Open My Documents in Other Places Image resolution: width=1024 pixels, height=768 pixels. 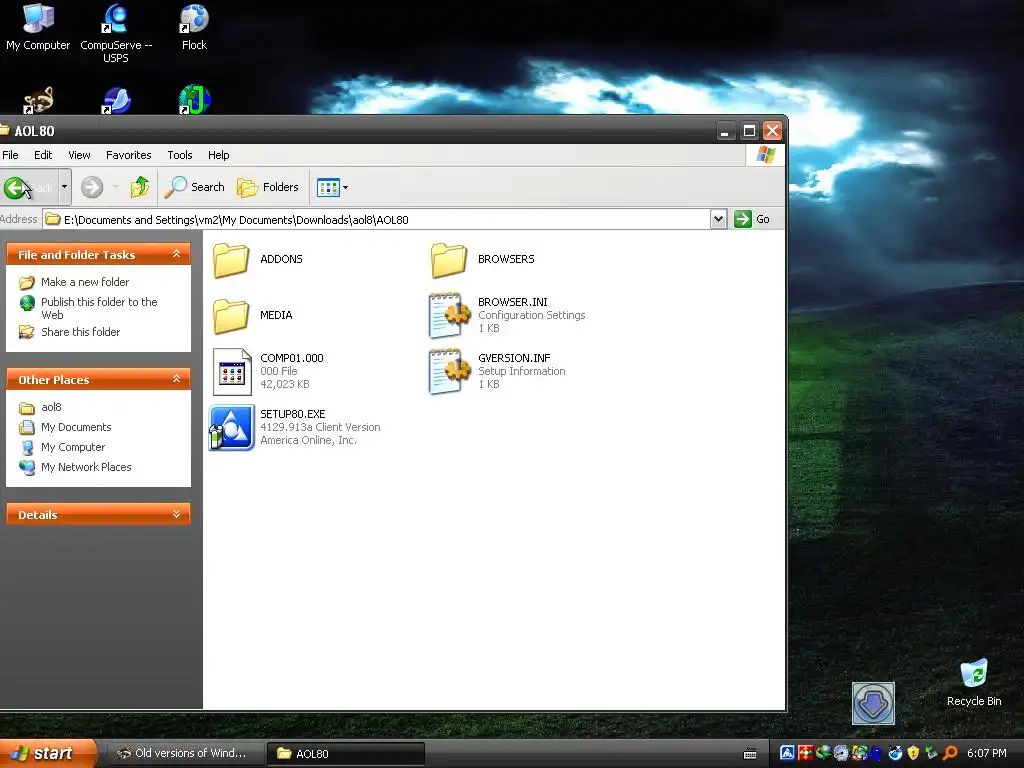pyautogui.click(x=76, y=427)
